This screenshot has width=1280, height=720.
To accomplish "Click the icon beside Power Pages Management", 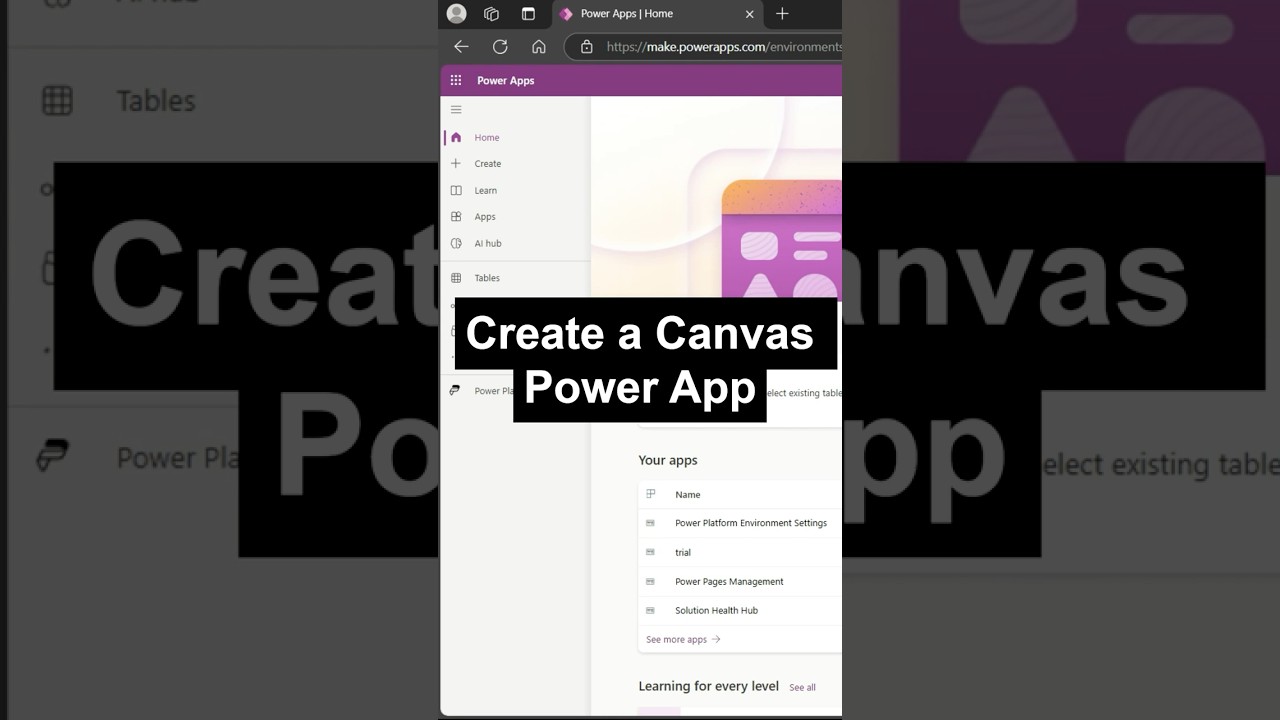I will pyautogui.click(x=650, y=582).
